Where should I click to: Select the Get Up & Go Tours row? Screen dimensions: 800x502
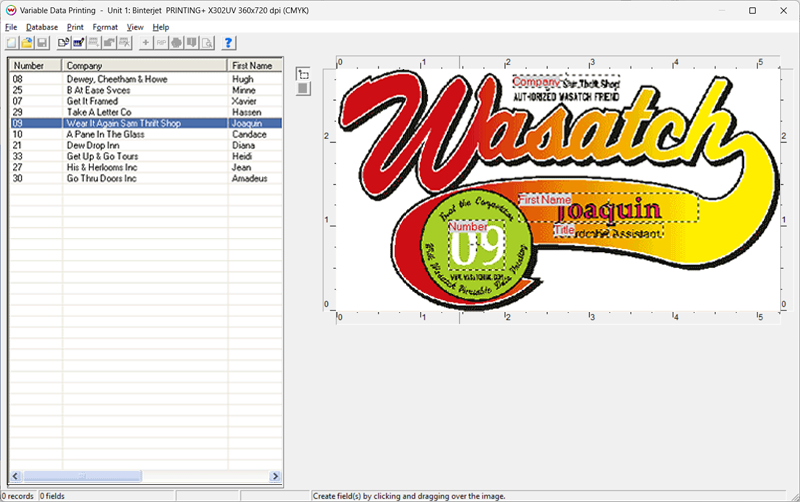[x=146, y=156]
